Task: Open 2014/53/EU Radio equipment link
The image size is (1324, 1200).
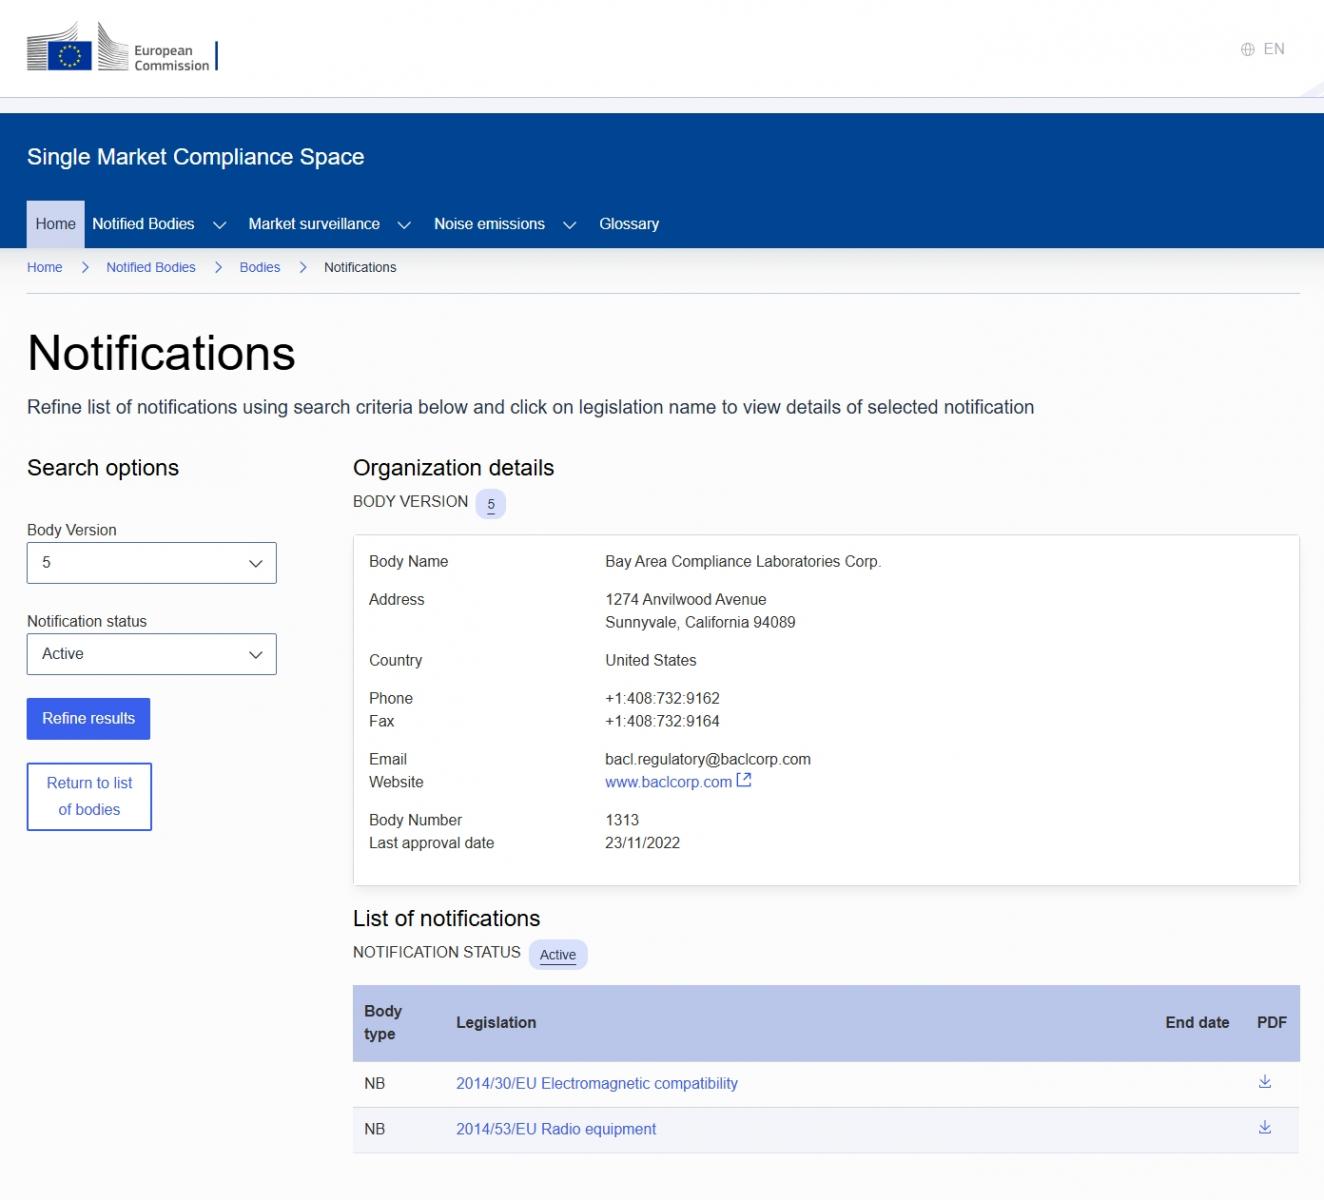Action: [x=555, y=1129]
